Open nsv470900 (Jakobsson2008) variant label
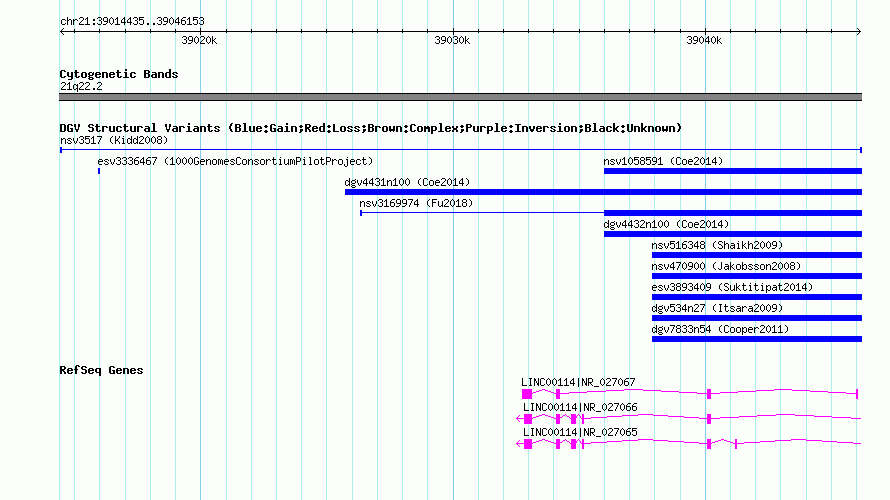Screen dimensions: 890x500 726,266
